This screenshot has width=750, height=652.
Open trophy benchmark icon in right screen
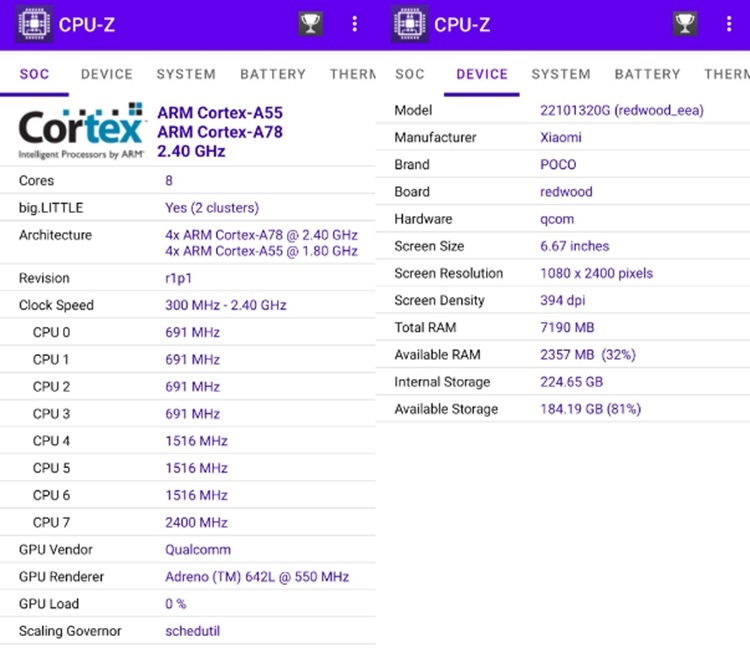[685, 23]
